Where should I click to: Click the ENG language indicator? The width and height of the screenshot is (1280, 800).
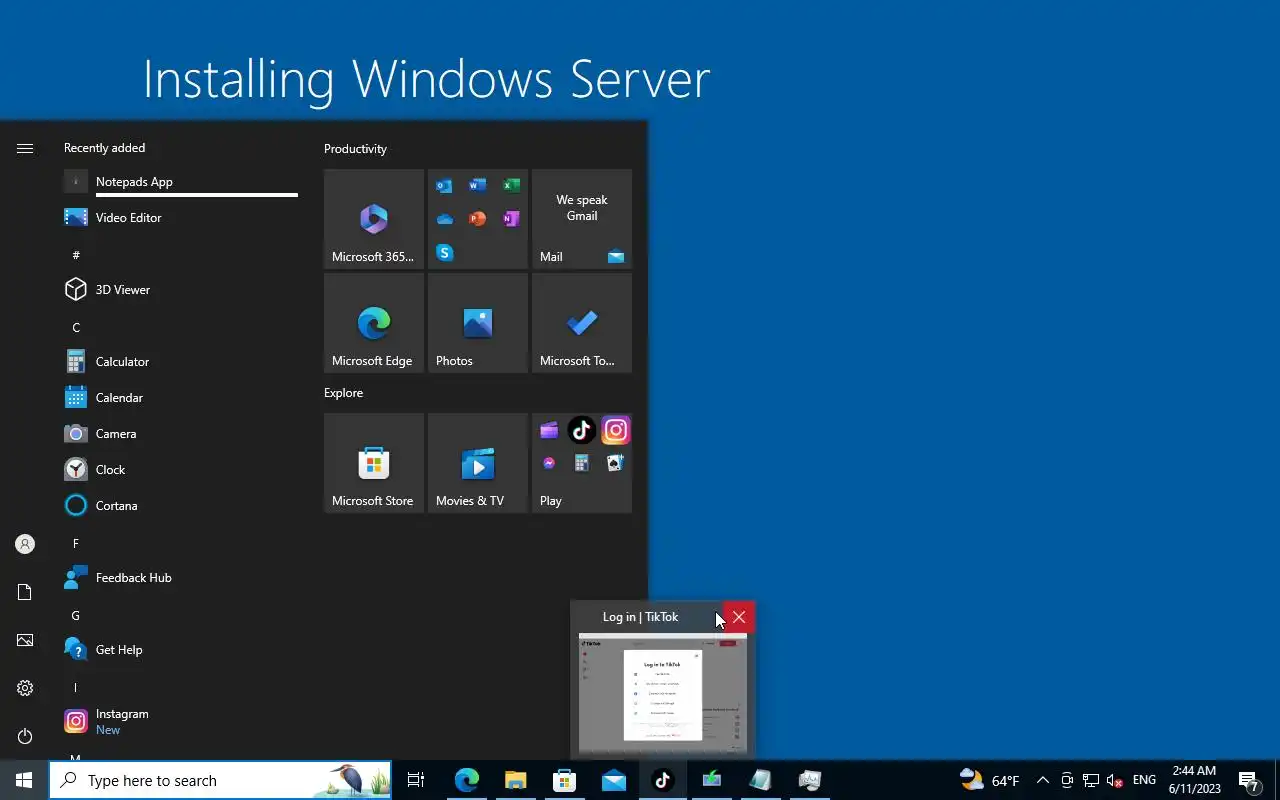[x=1144, y=780]
